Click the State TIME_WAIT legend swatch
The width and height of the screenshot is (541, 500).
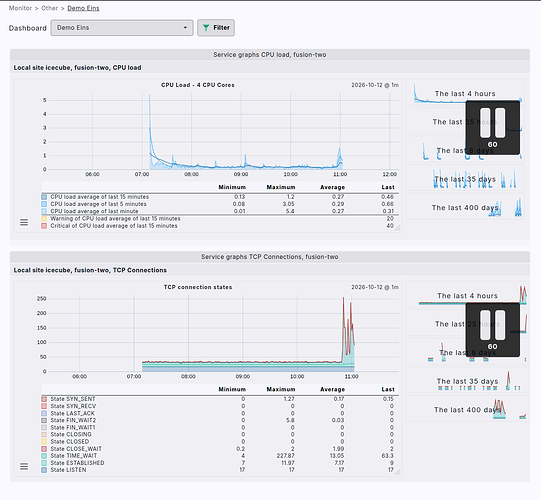pos(44,456)
